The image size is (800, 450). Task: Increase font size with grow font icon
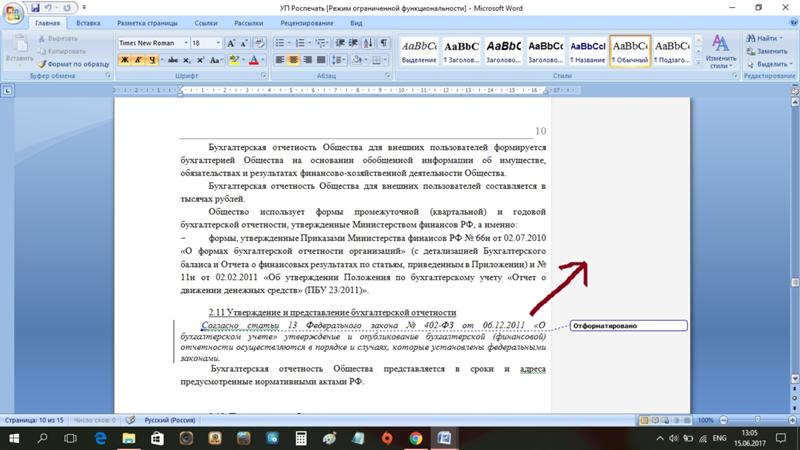[x=231, y=43]
